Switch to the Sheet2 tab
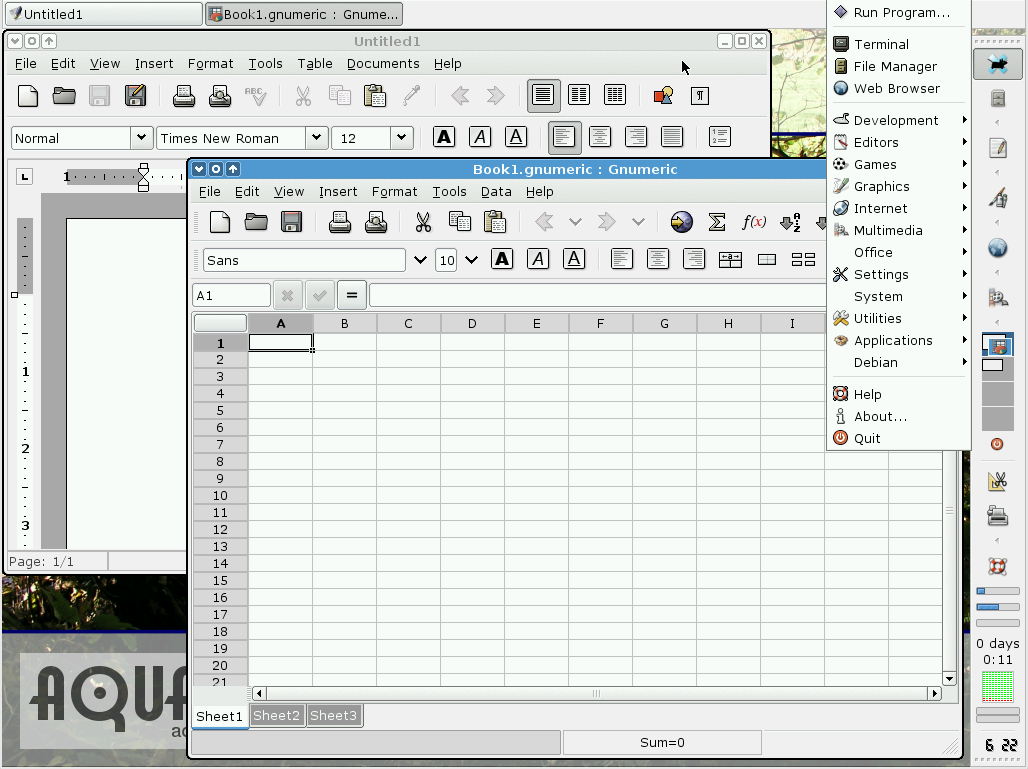1028x769 pixels. click(x=277, y=715)
